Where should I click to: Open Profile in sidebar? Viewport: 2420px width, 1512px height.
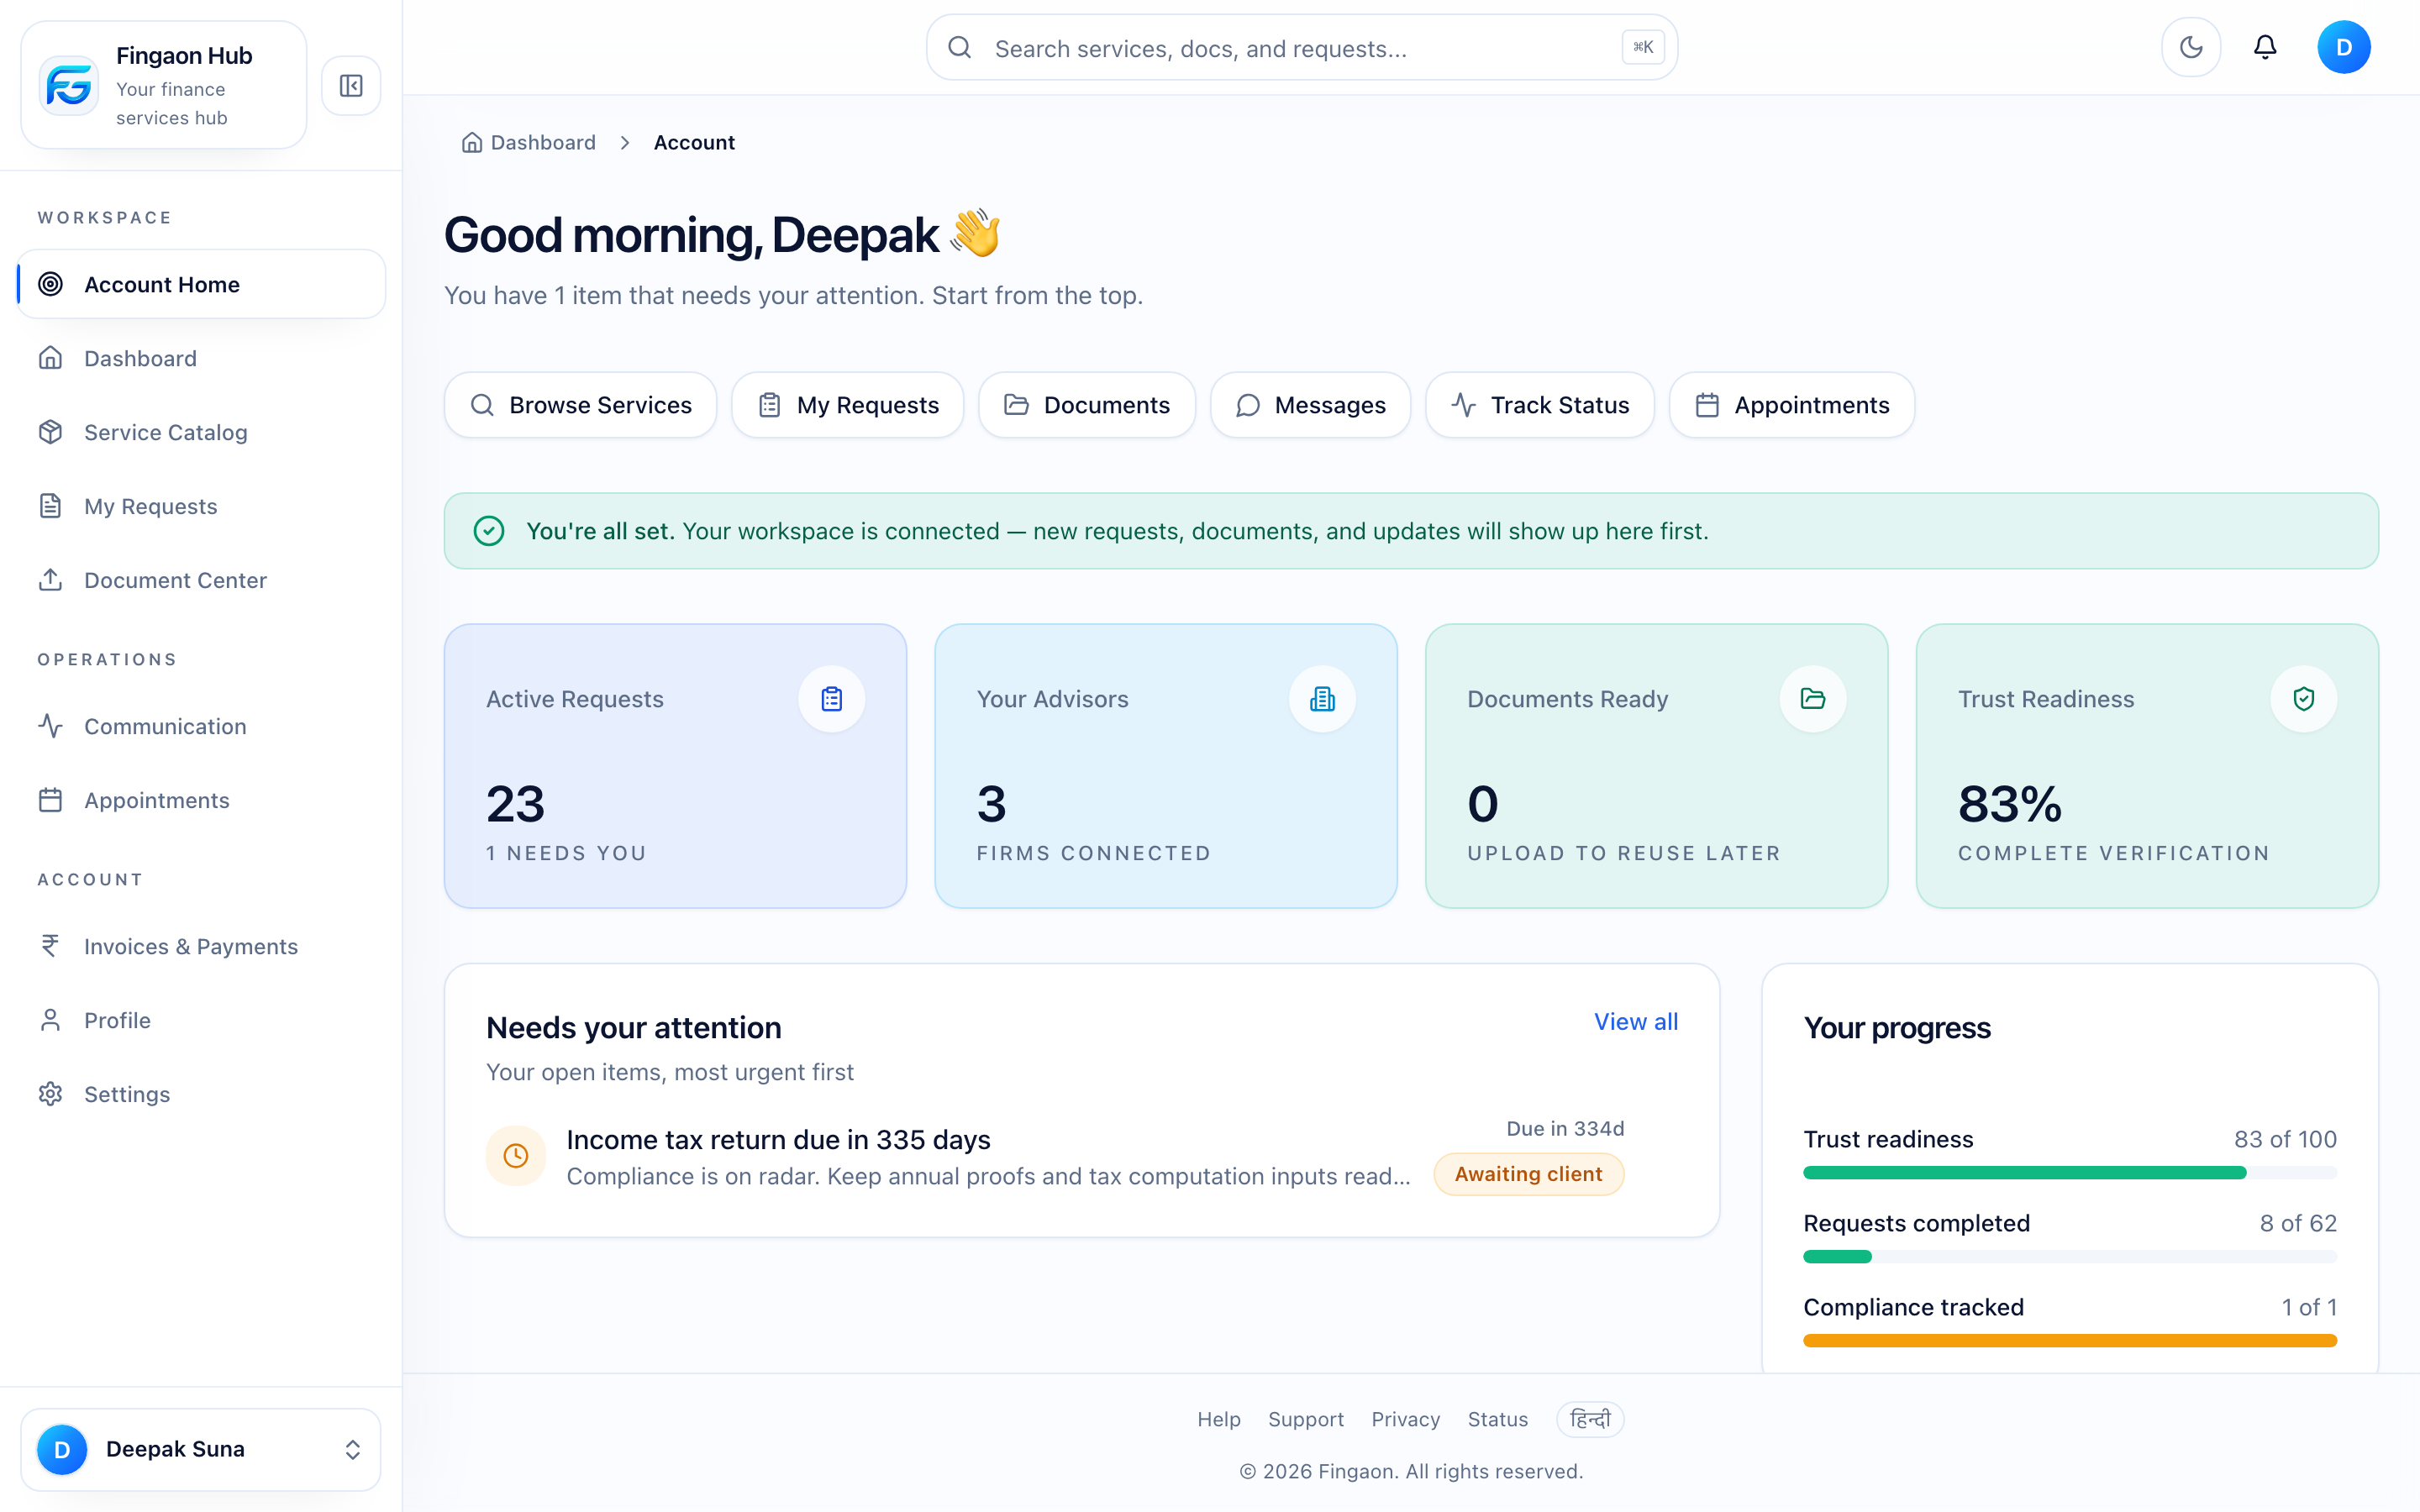[x=201, y=1020]
